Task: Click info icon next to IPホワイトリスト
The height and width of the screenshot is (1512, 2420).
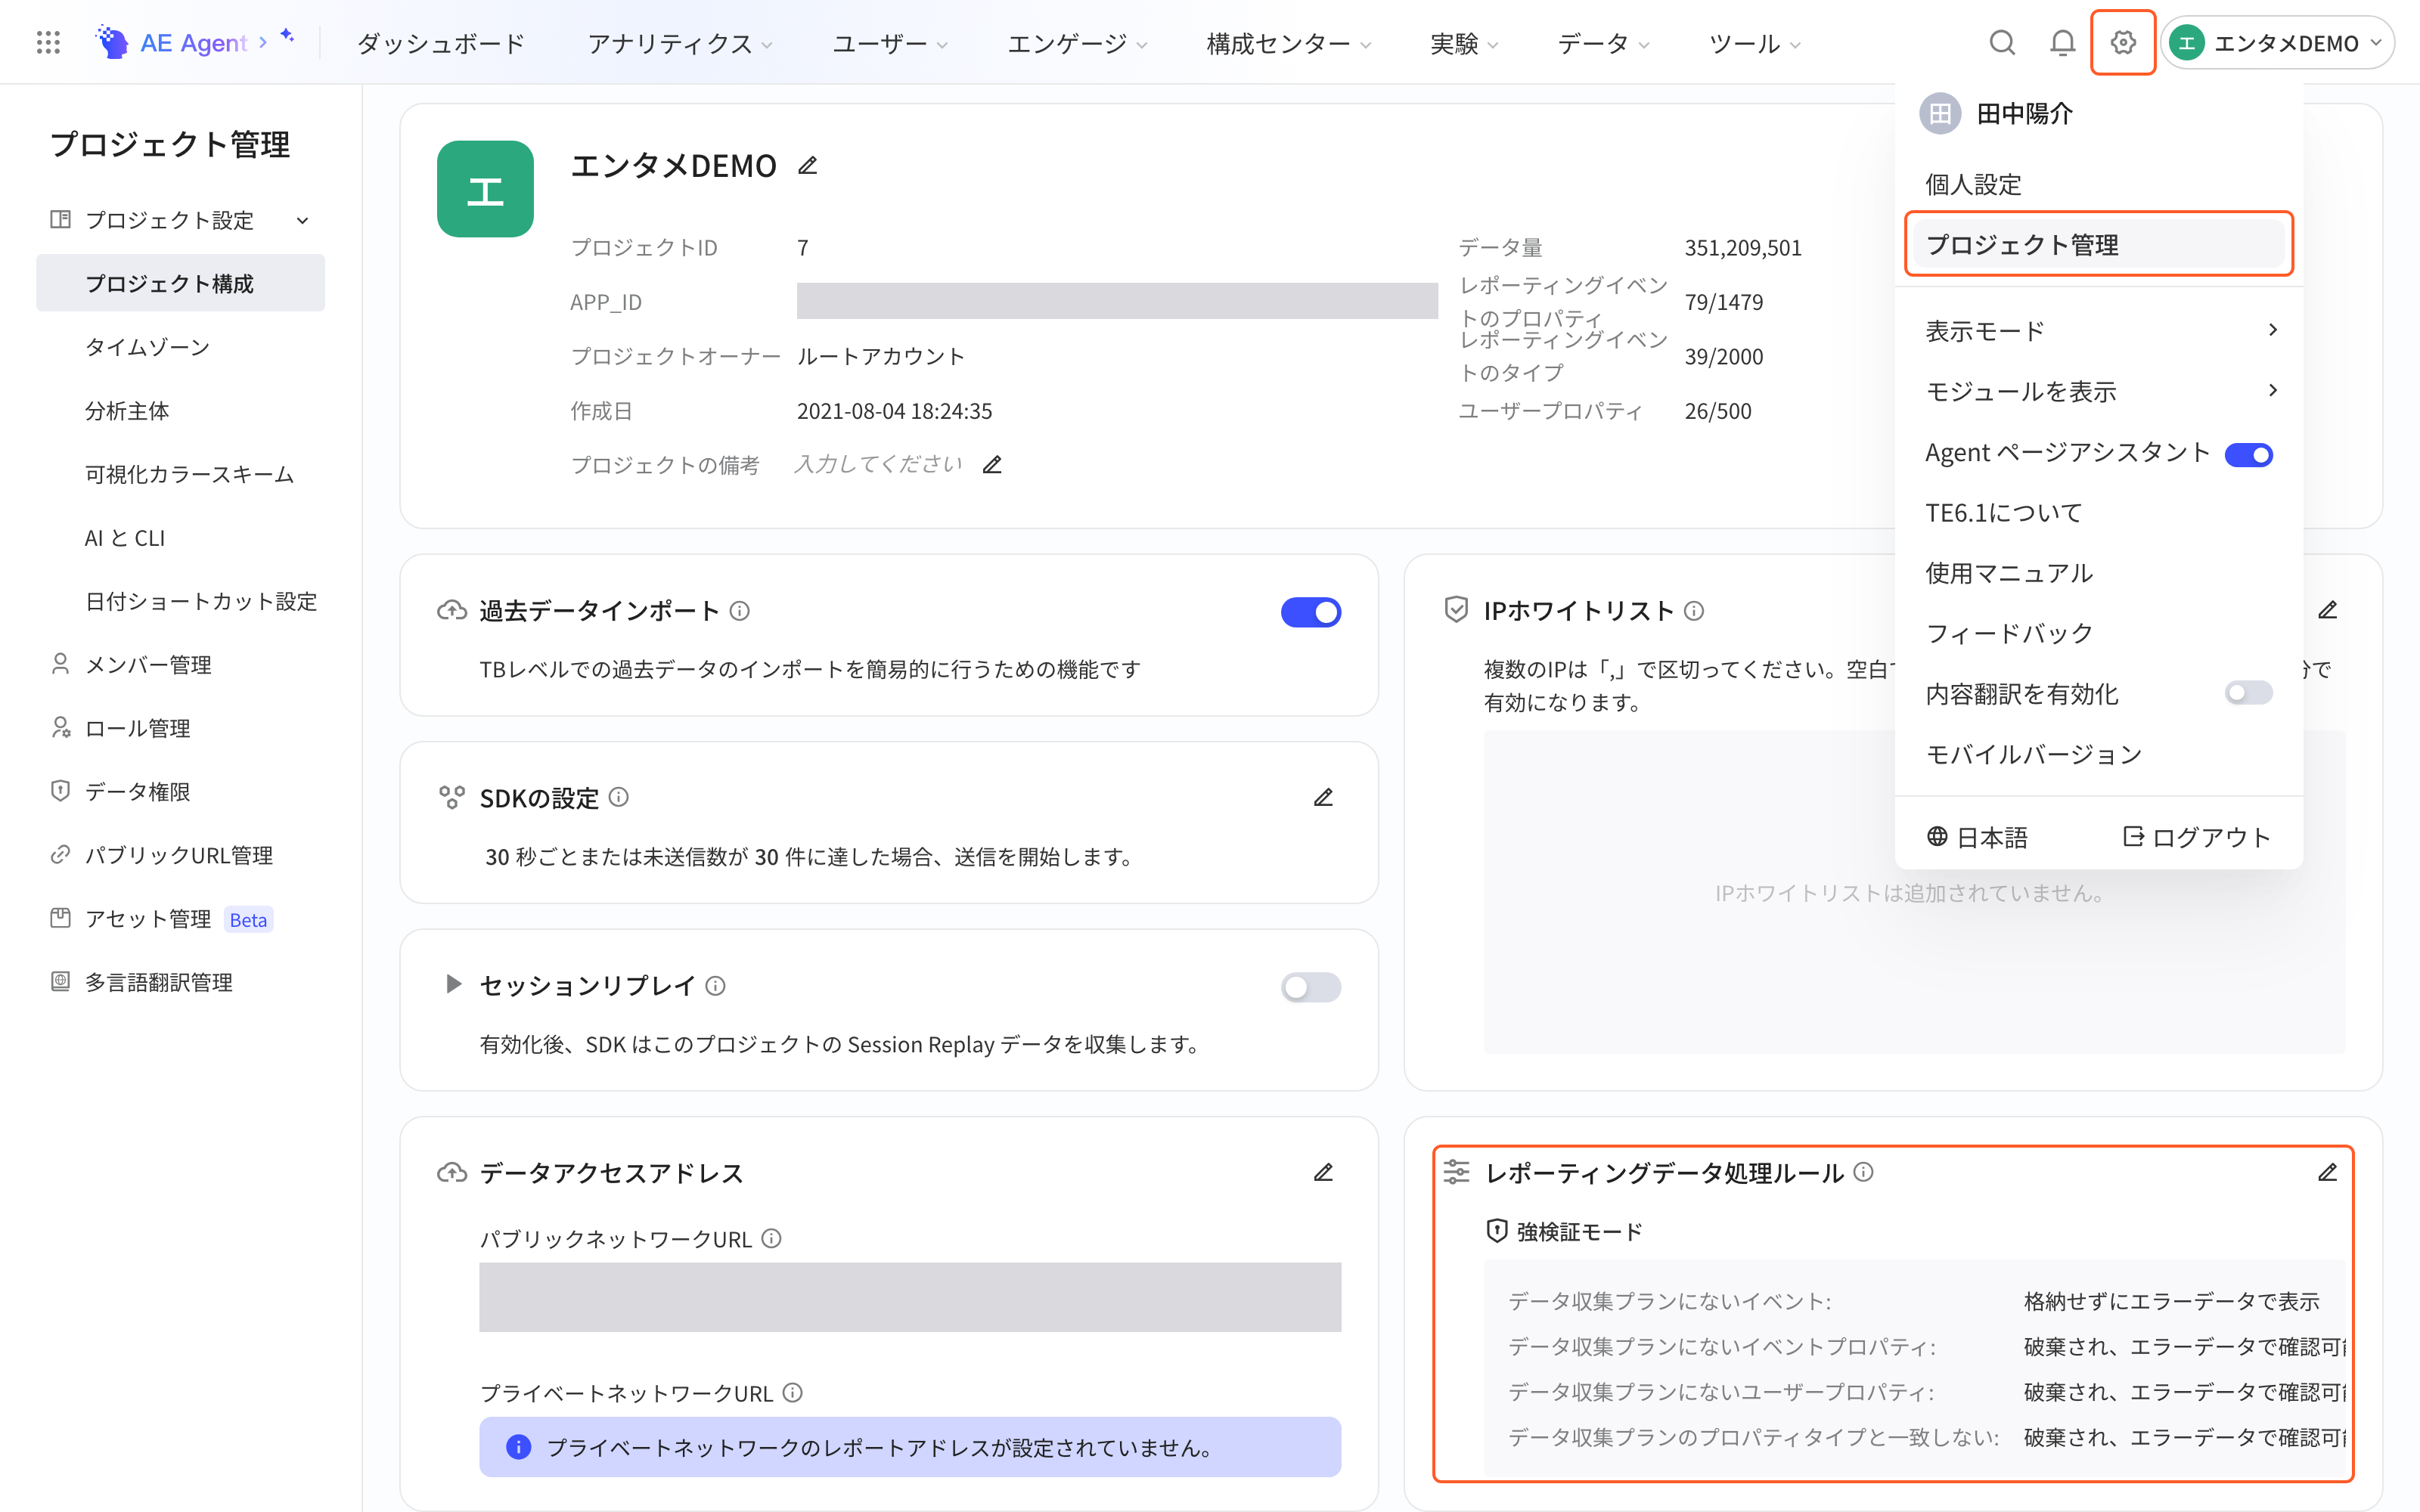Action: pyautogui.click(x=1694, y=611)
